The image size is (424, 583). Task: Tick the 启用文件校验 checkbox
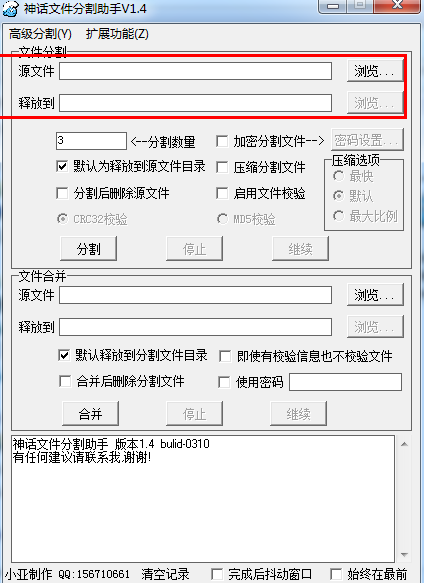coord(222,193)
